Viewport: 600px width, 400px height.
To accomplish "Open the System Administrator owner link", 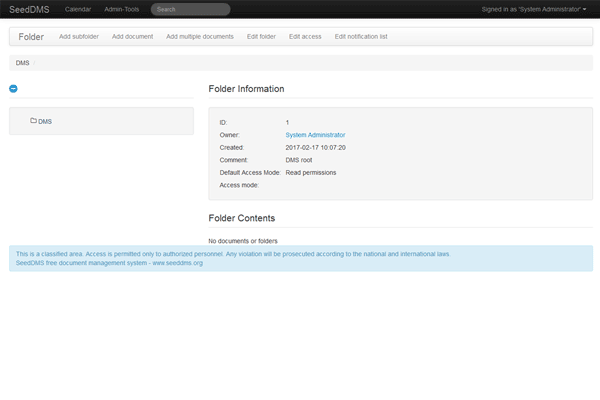I will click(x=315, y=134).
